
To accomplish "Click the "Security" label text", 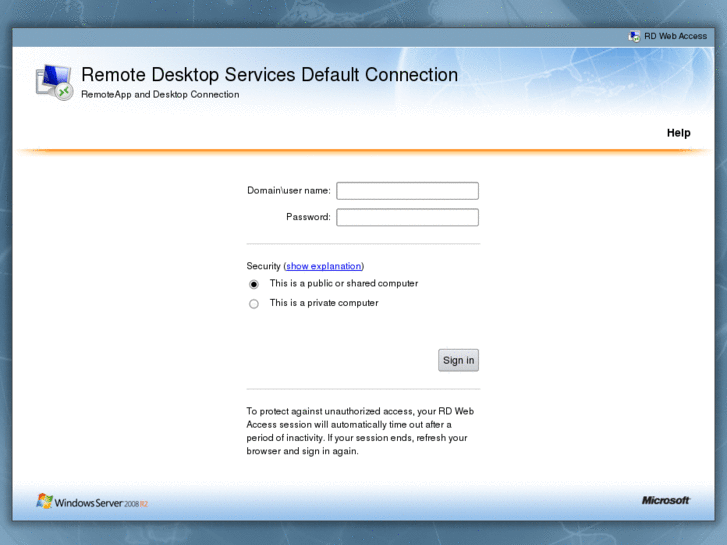I will click(263, 266).
